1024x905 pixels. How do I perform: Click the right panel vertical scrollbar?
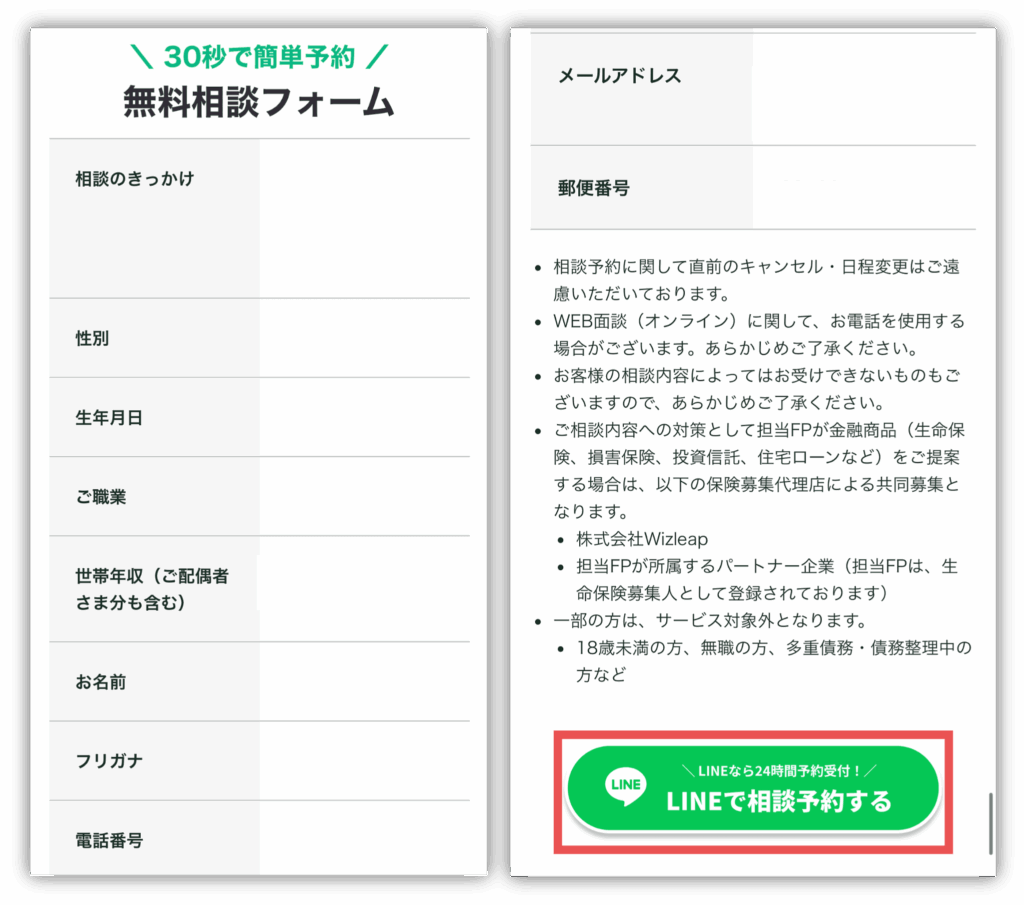(991, 824)
